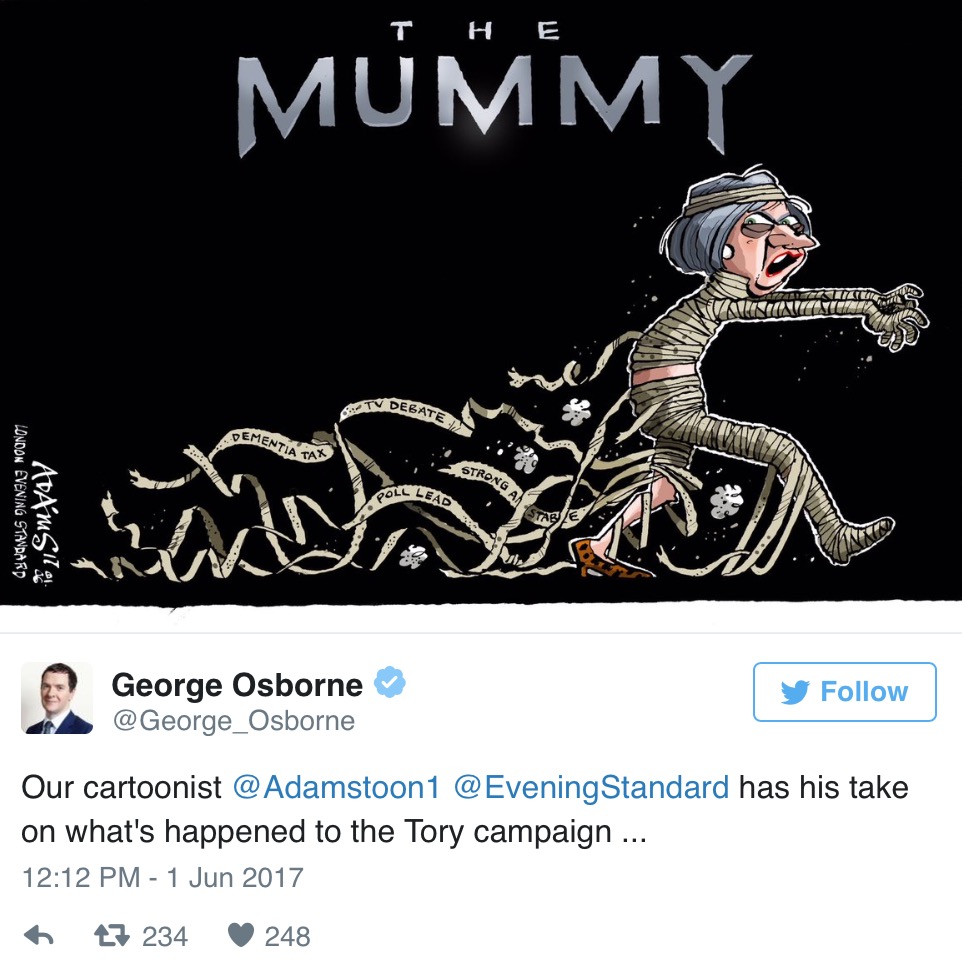This screenshot has width=962, height=979.
Task: Click the Poll Lead bandage label
Action: click(413, 496)
